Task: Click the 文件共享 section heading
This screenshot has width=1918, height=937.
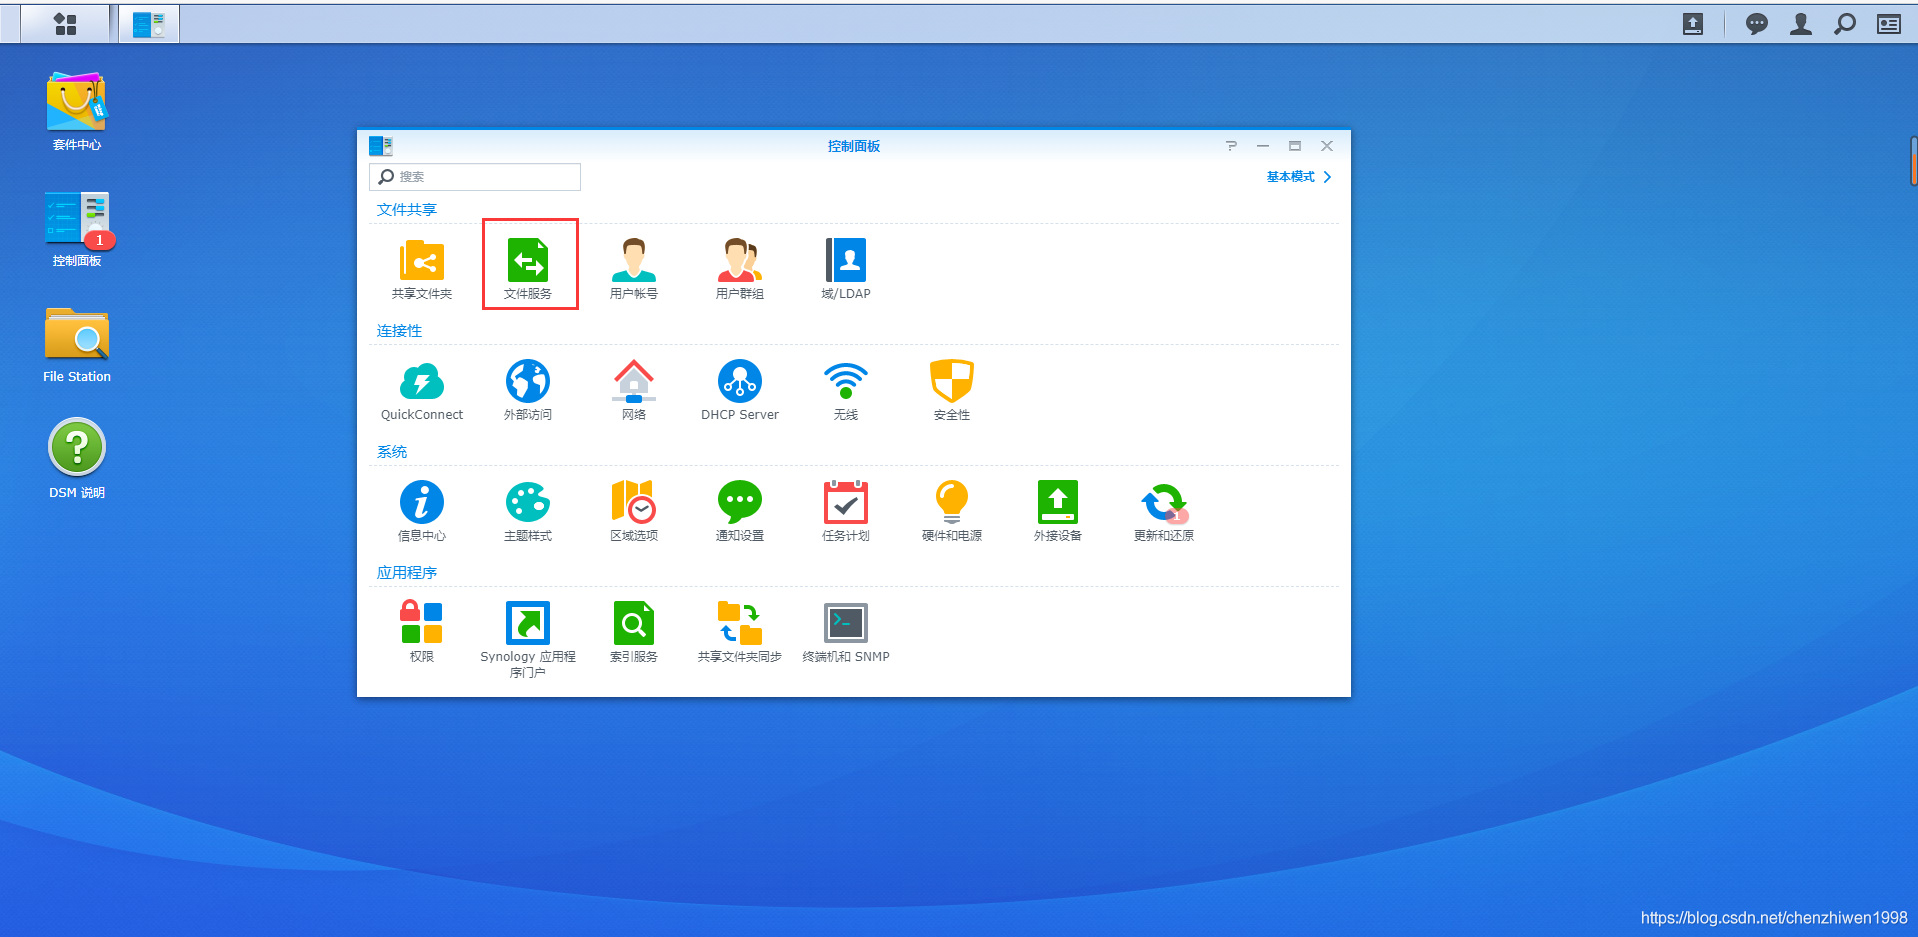Action: 407,210
